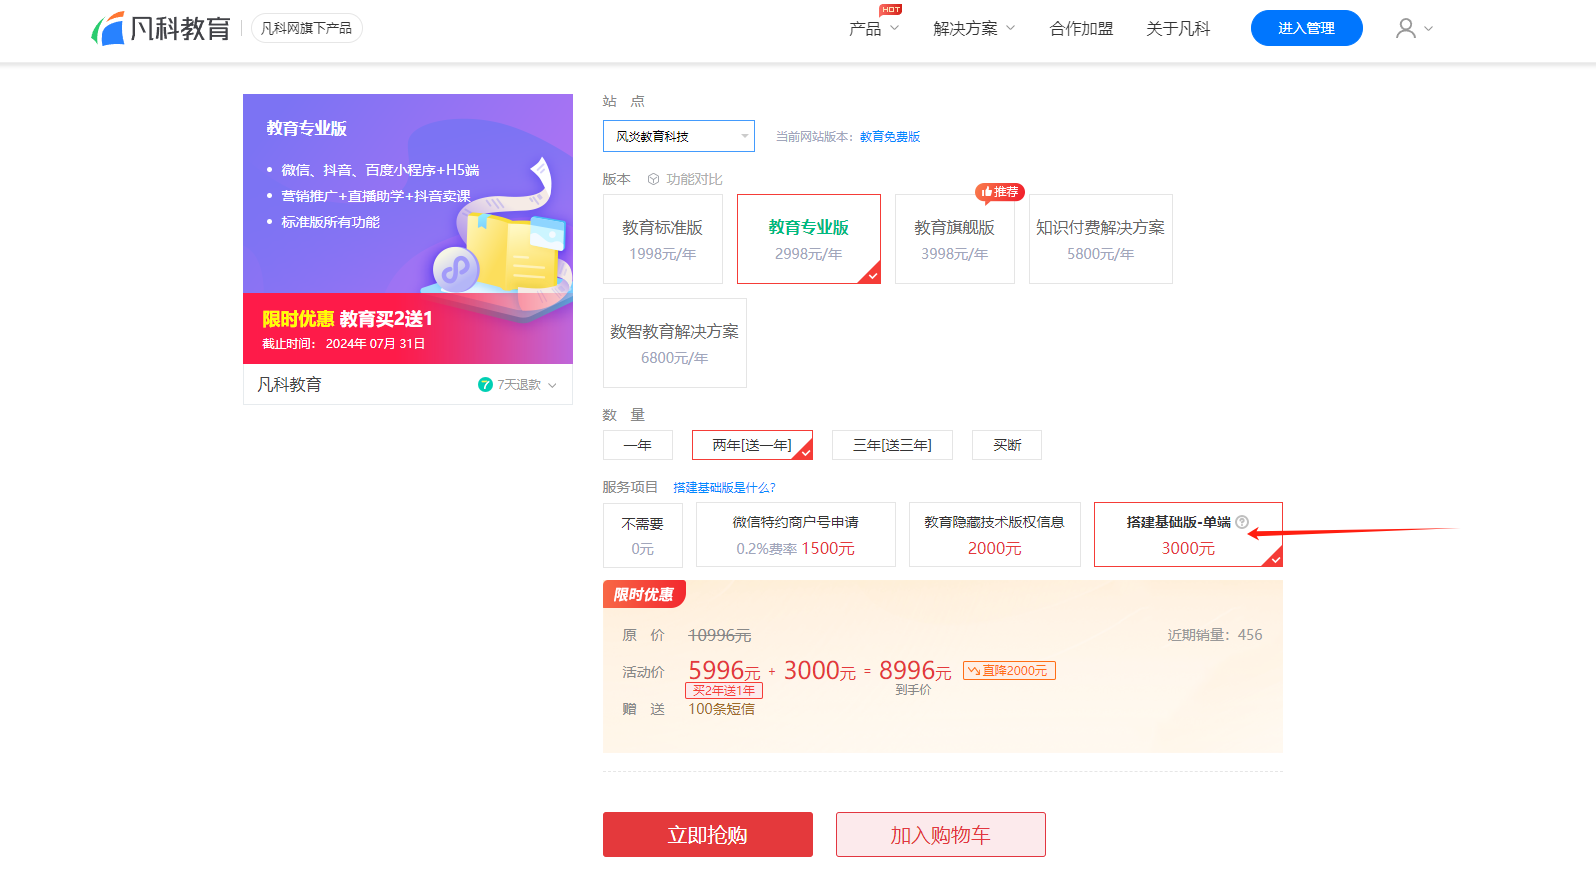The image size is (1596, 879).
Task: Select 微信特约商户号申请 1500元 service
Action: 796,535
